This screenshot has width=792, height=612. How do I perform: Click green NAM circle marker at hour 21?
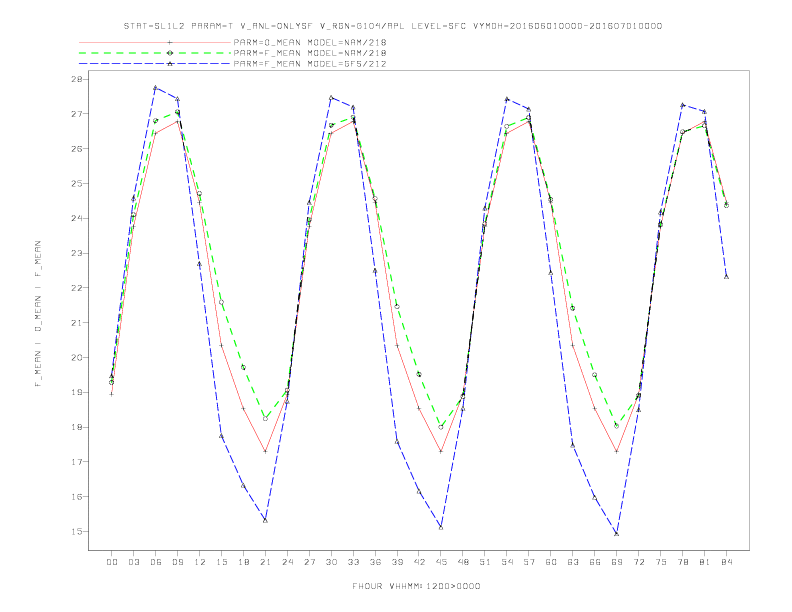pos(265,419)
